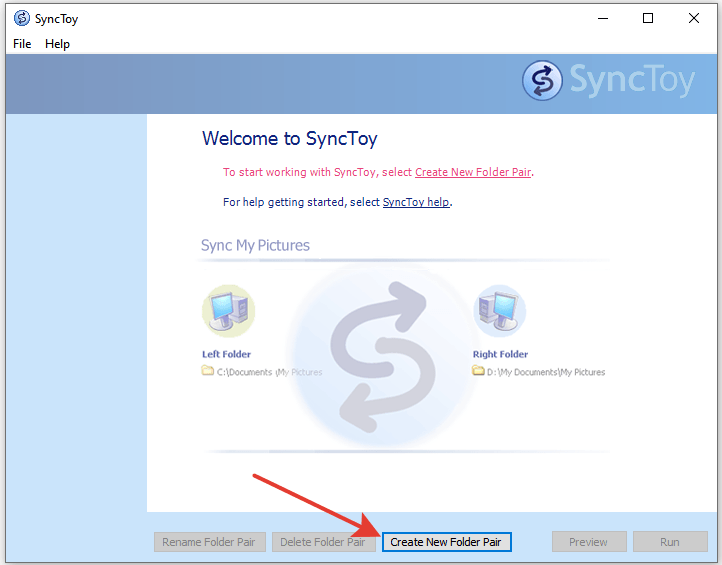This screenshot has height=565, width=722.
Task: Click the Right Folder computer icon
Action: pos(500,311)
